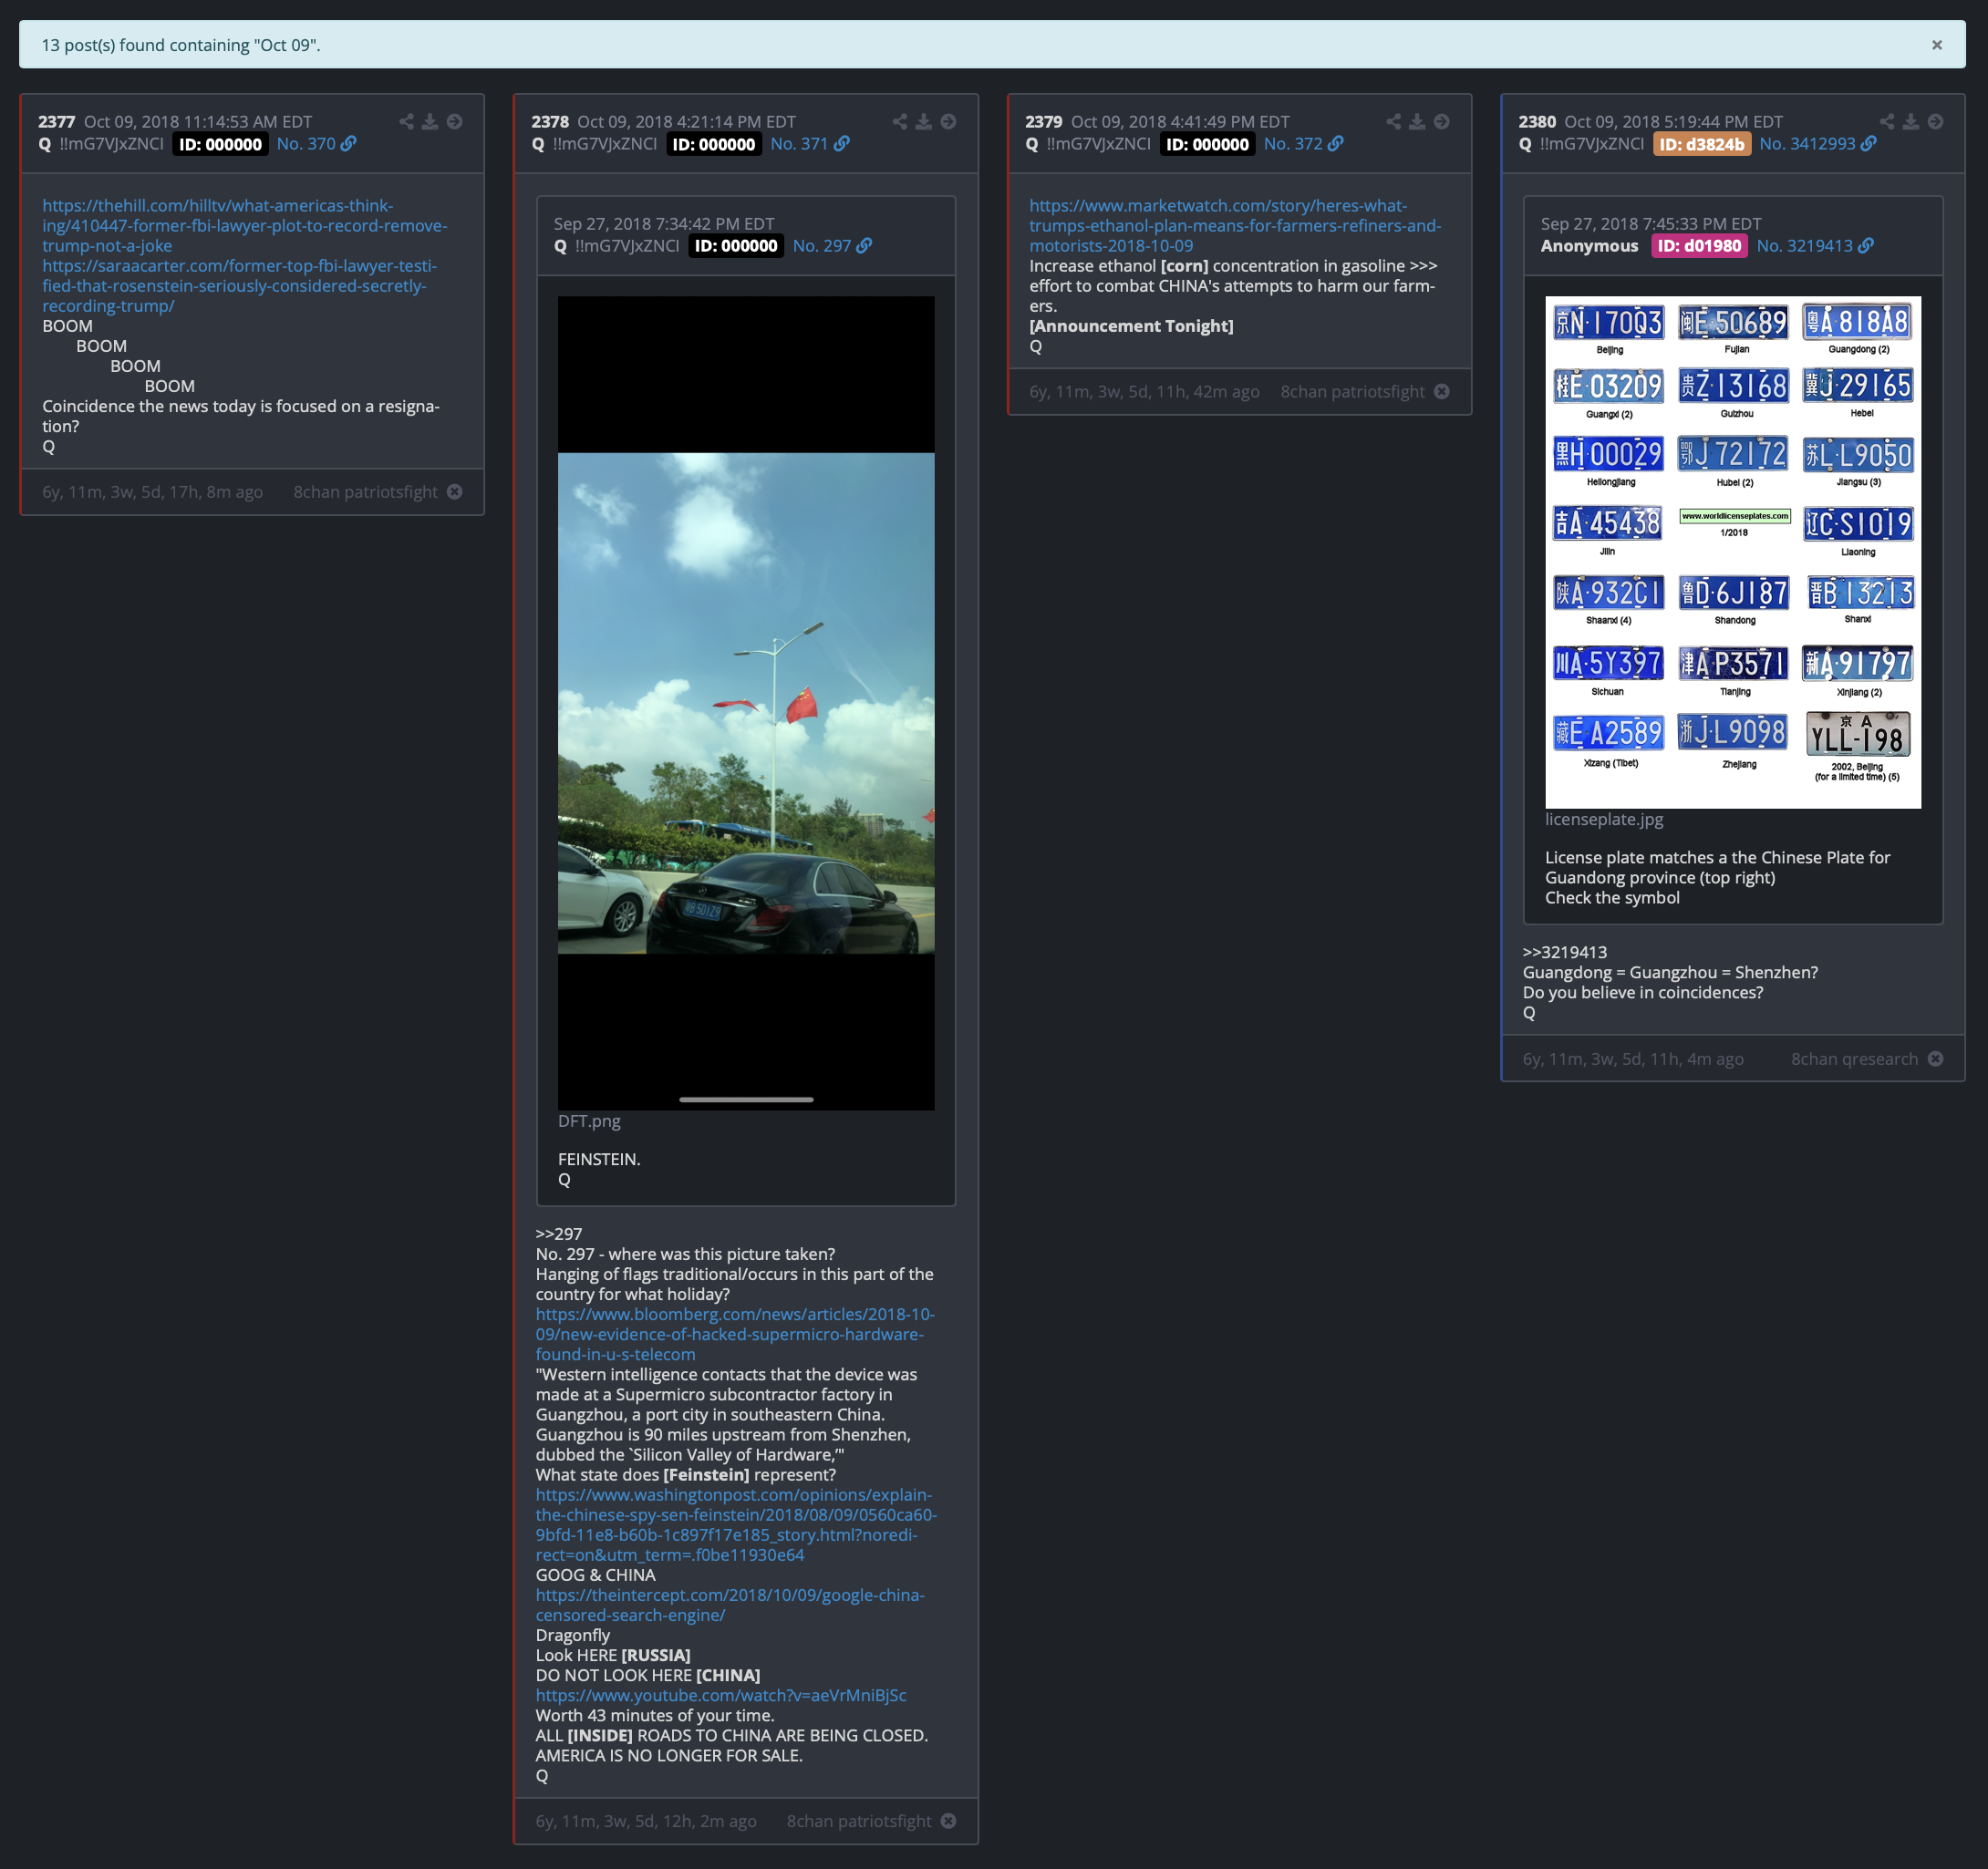Image resolution: width=1988 pixels, height=1869 pixels.
Task: Dismiss the search results notification banner
Action: (x=1936, y=45)
